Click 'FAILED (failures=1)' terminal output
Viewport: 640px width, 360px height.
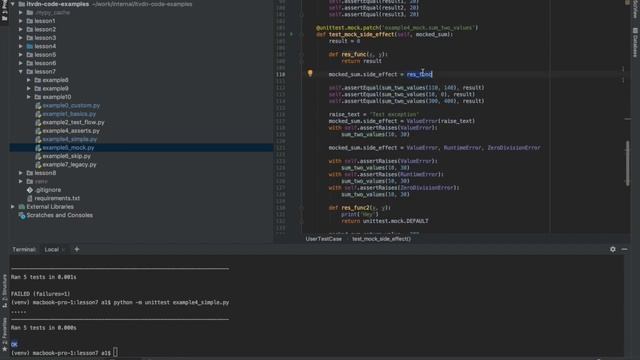[x=40, y=294]
